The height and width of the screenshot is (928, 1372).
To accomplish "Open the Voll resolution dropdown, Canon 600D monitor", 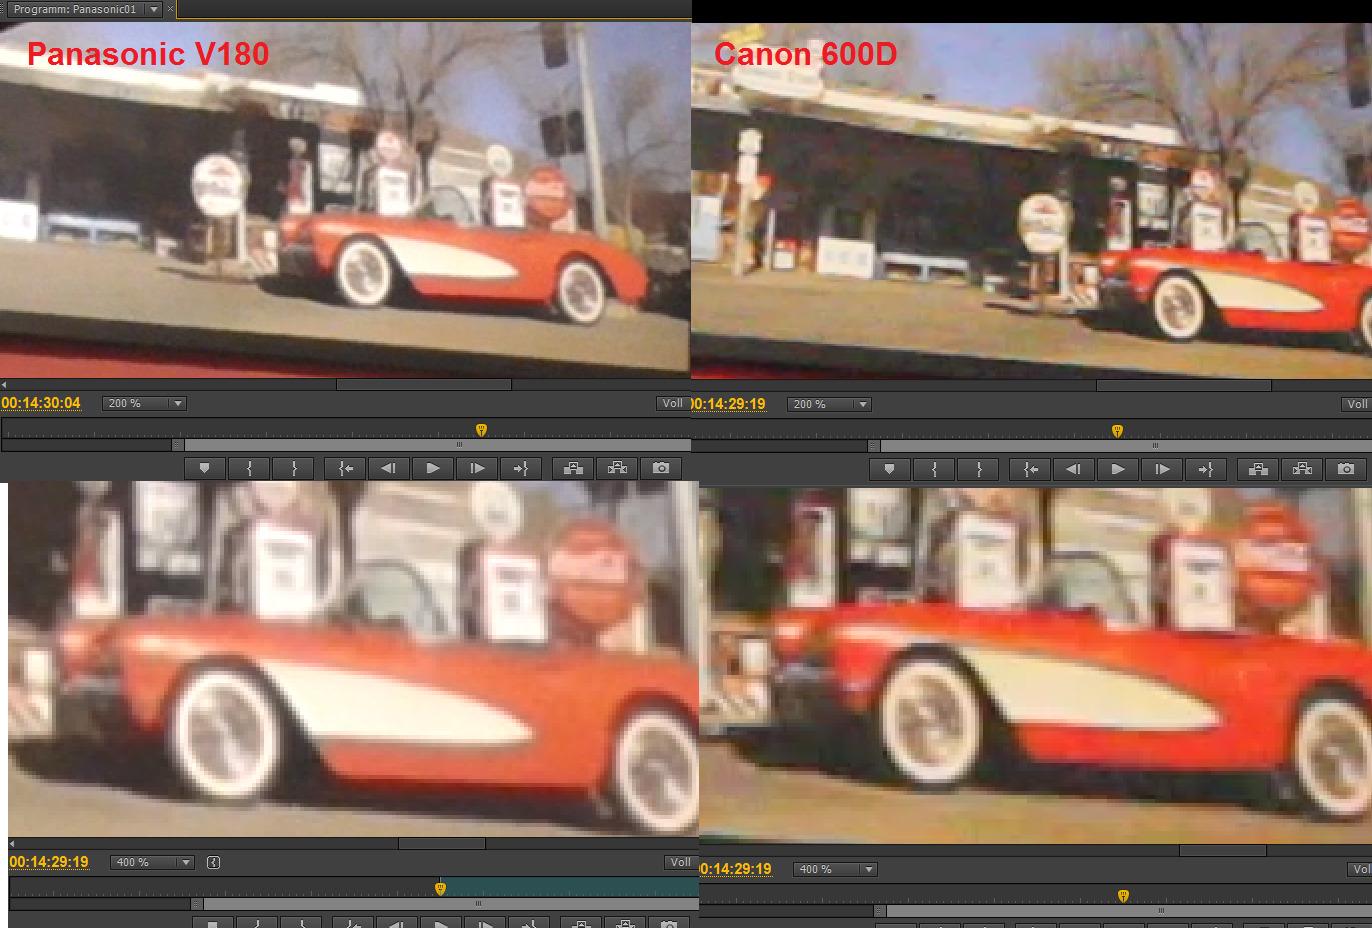I will [1357, 404].
